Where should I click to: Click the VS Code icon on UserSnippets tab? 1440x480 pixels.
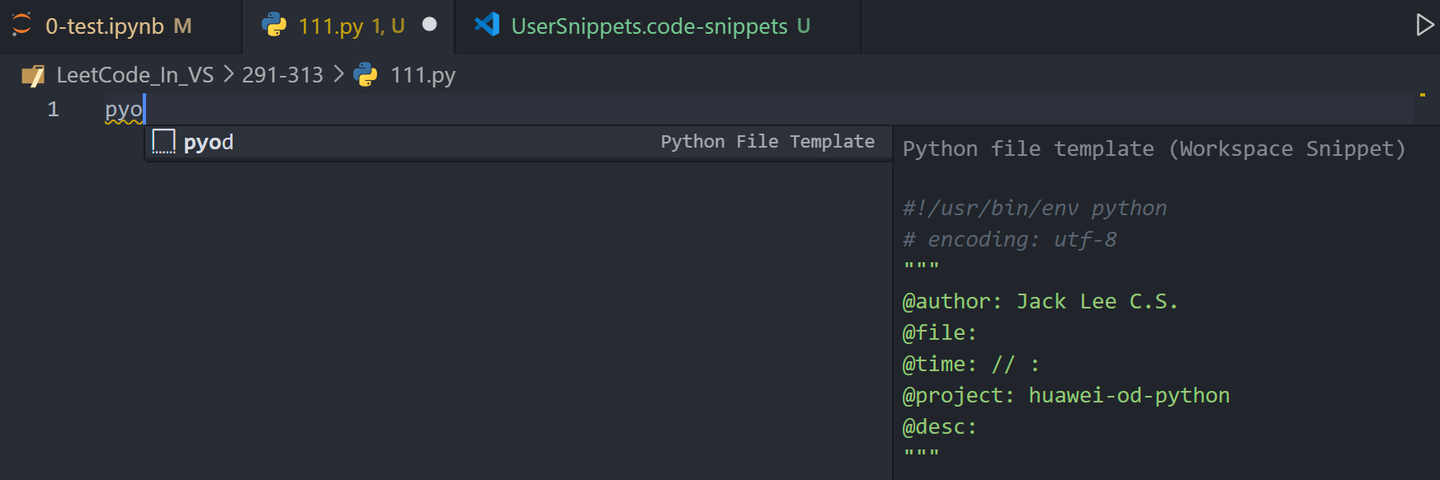(487, 26)
